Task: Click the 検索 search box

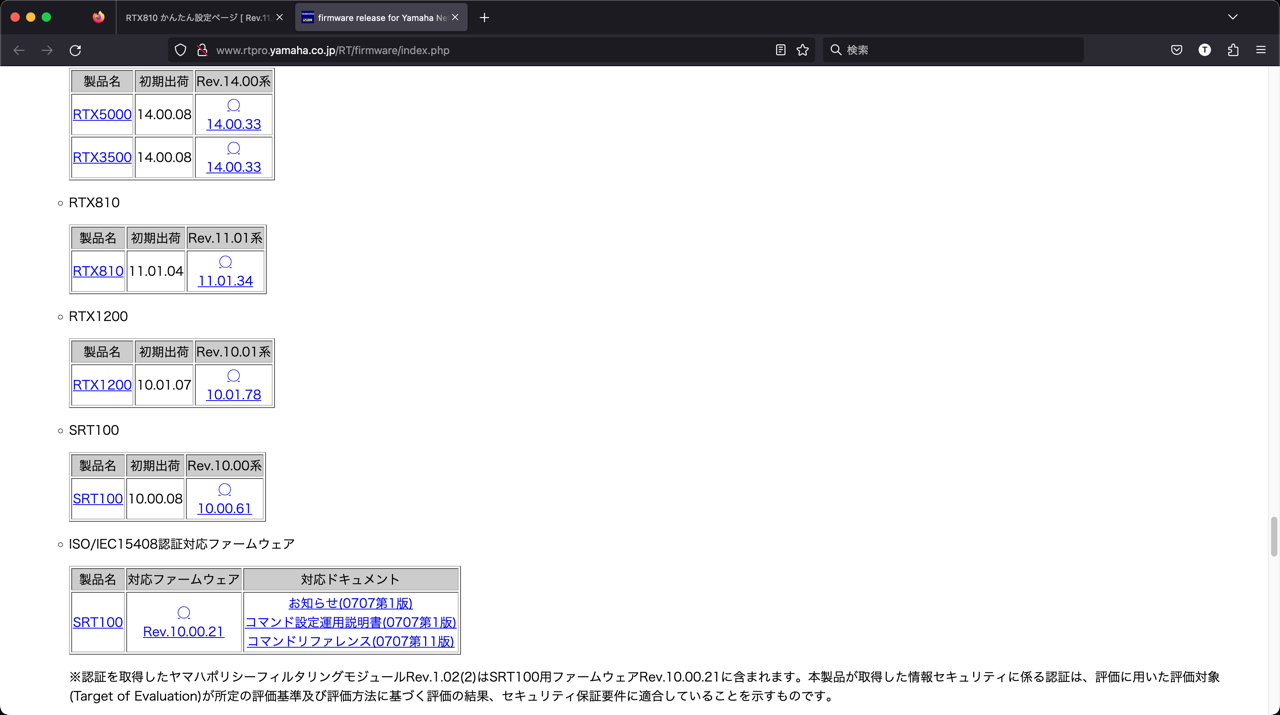Action: [x=953, y=50]
